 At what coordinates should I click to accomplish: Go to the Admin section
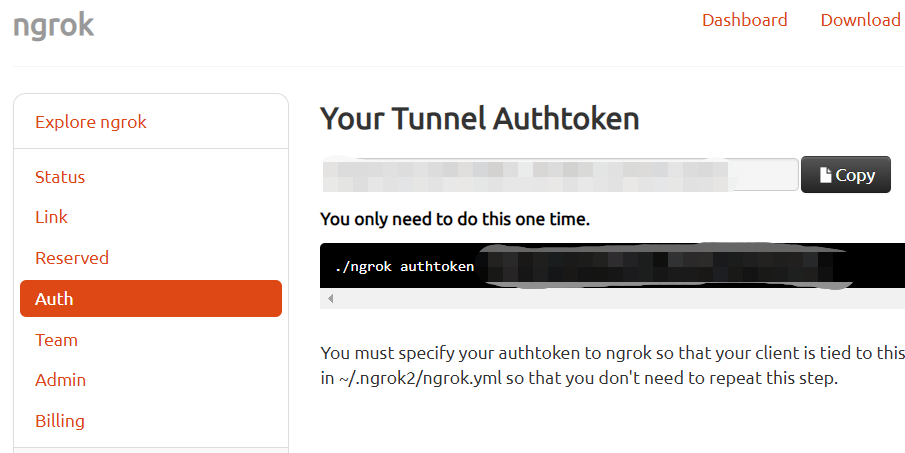pos(61,380)
